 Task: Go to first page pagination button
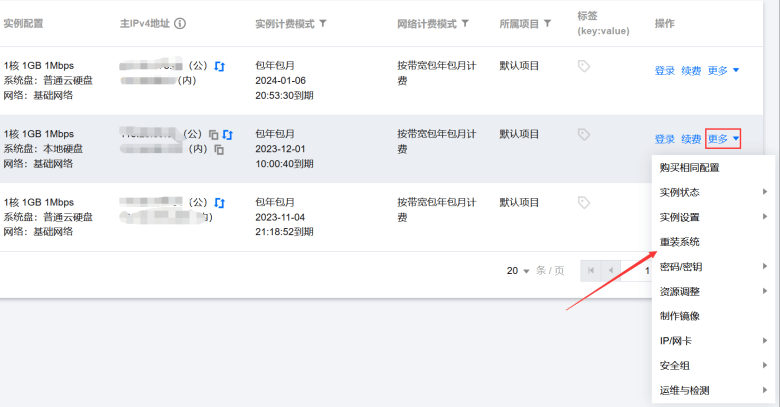pyautogui.click(x=590, y=271)
